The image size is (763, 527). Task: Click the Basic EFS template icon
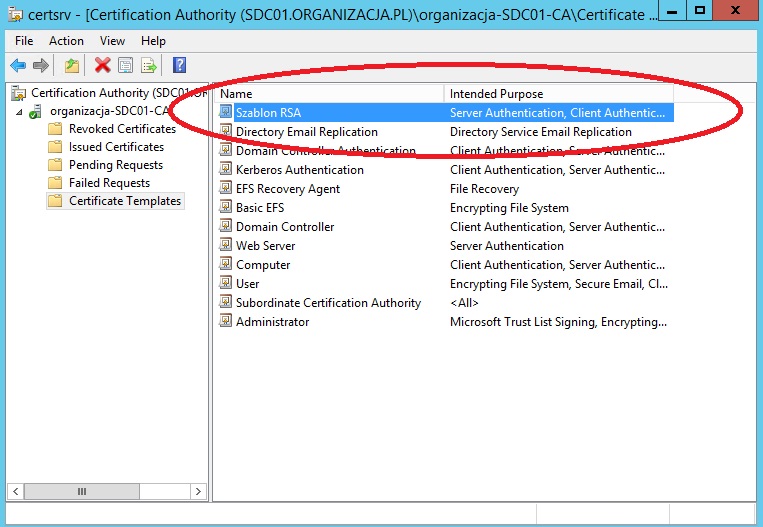coord(225,207)
